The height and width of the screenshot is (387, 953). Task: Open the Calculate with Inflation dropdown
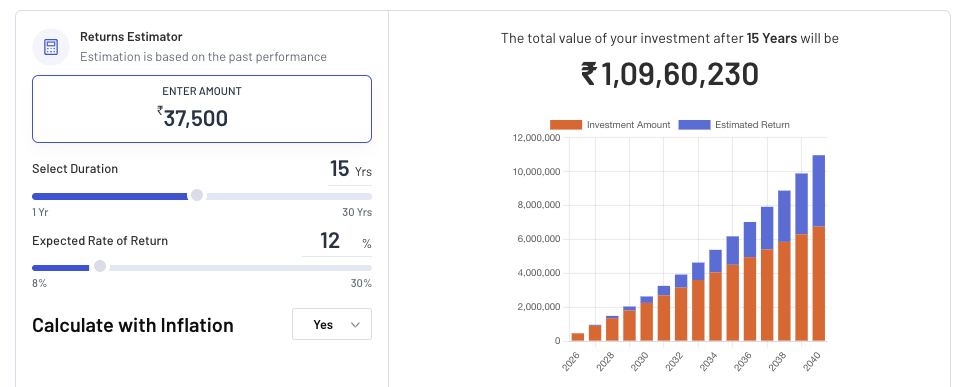pyautogui.click(x=332, y=324)
